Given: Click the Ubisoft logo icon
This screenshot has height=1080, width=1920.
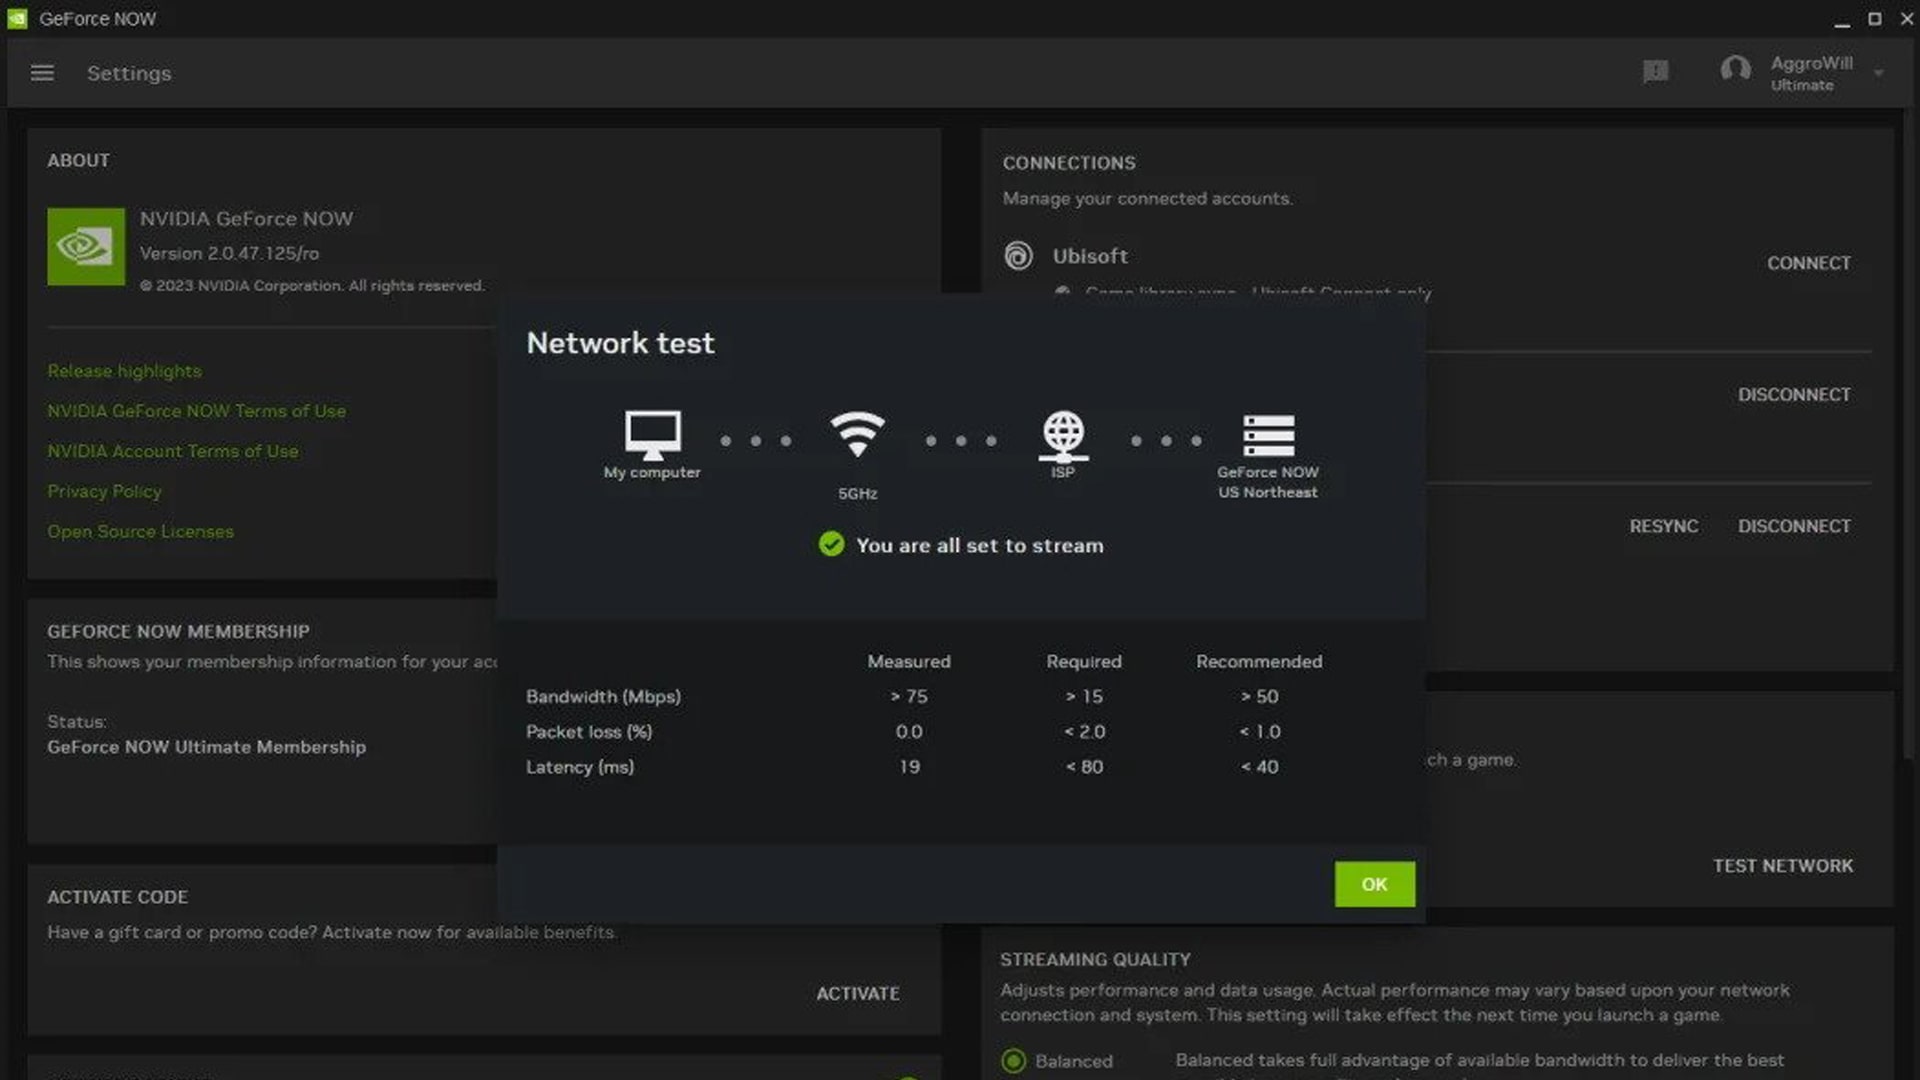Looking at the screenshot, I should pyautogui.click(x=1018, y=256).
